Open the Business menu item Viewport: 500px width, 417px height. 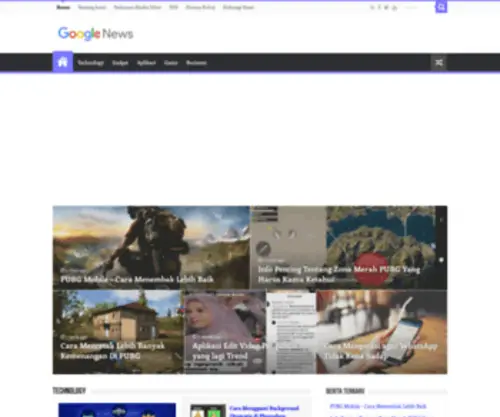(196, 62)
